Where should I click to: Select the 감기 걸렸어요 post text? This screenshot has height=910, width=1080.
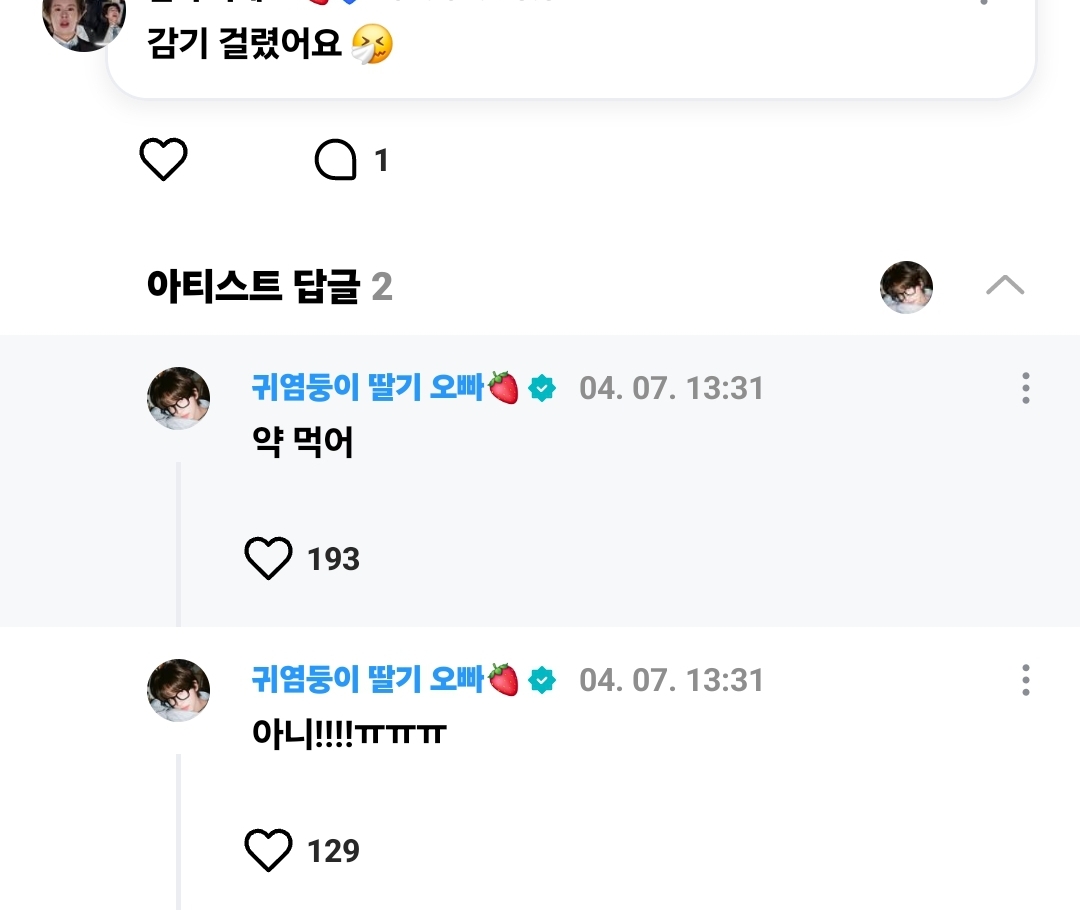pos(245,44)
